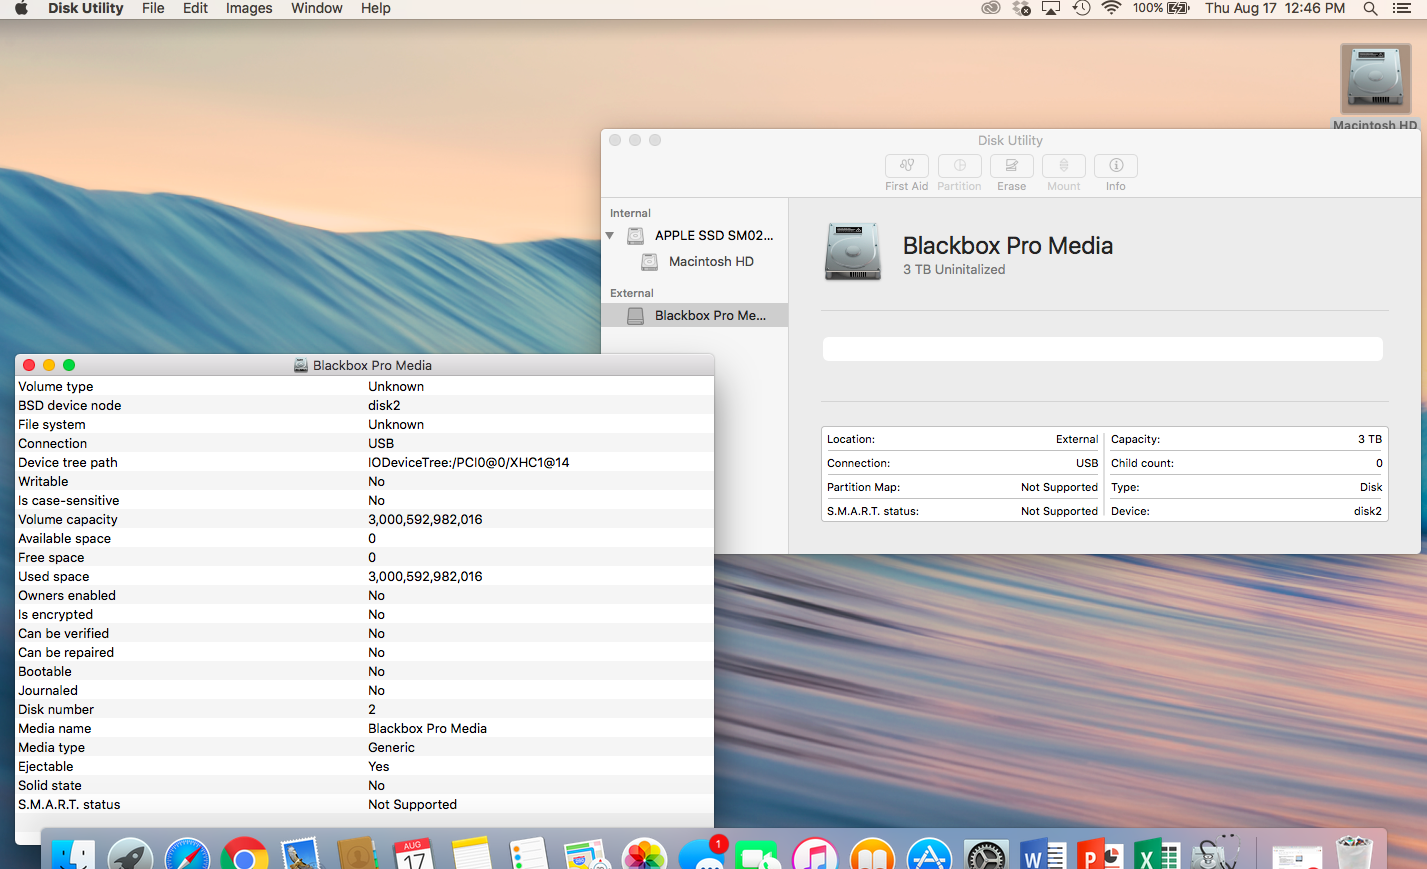Open Mail stamp icon in Dock

tap(301, 855)
